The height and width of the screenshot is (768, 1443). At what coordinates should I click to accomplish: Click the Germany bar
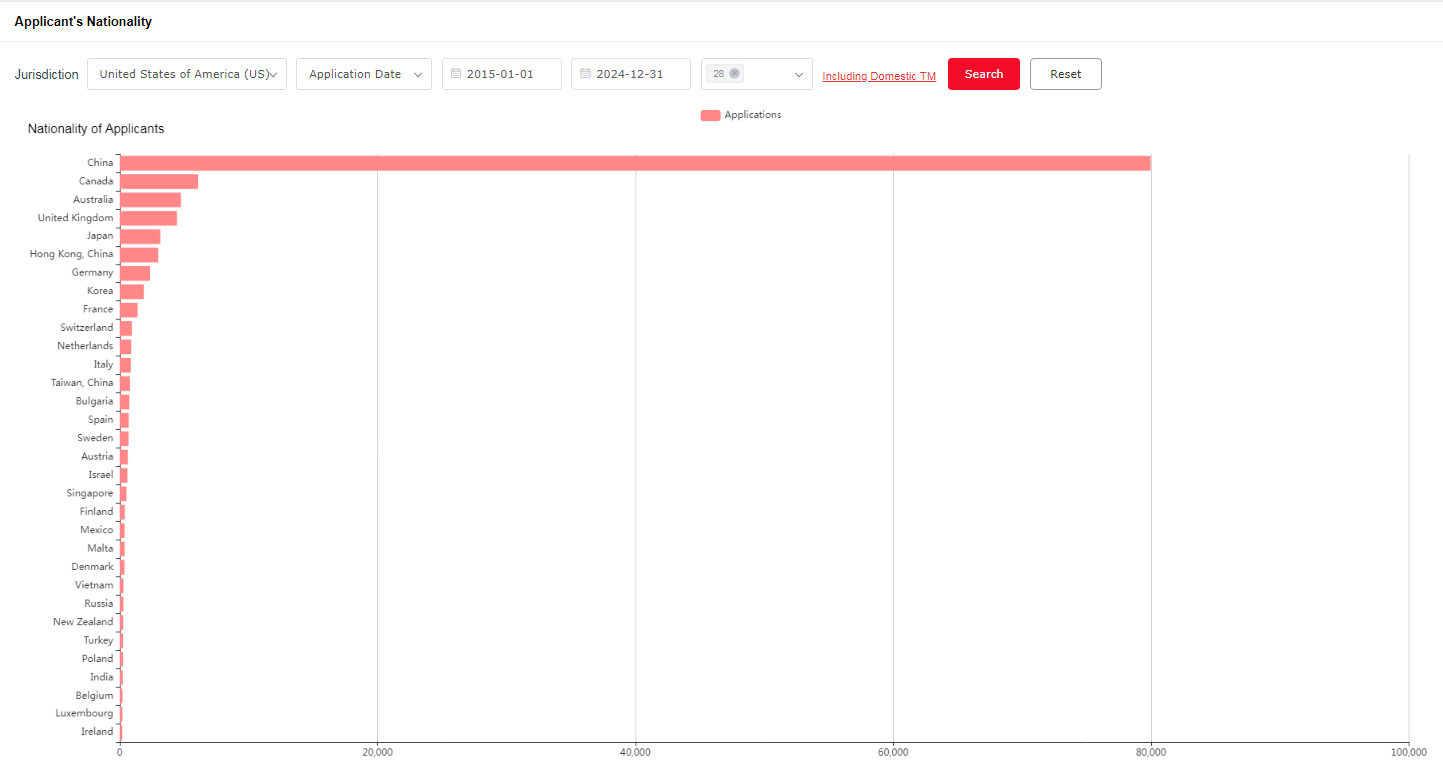tap(135, 273)
